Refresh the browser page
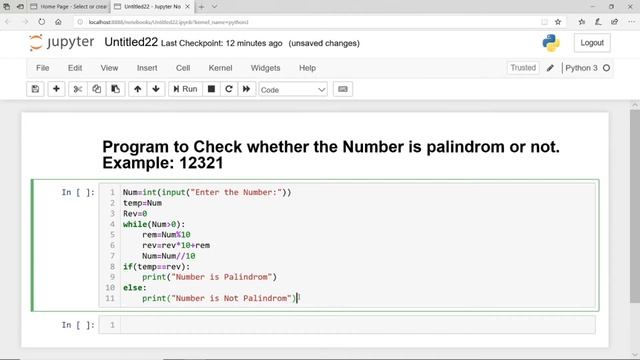640x360 pixels. [42, 22]
